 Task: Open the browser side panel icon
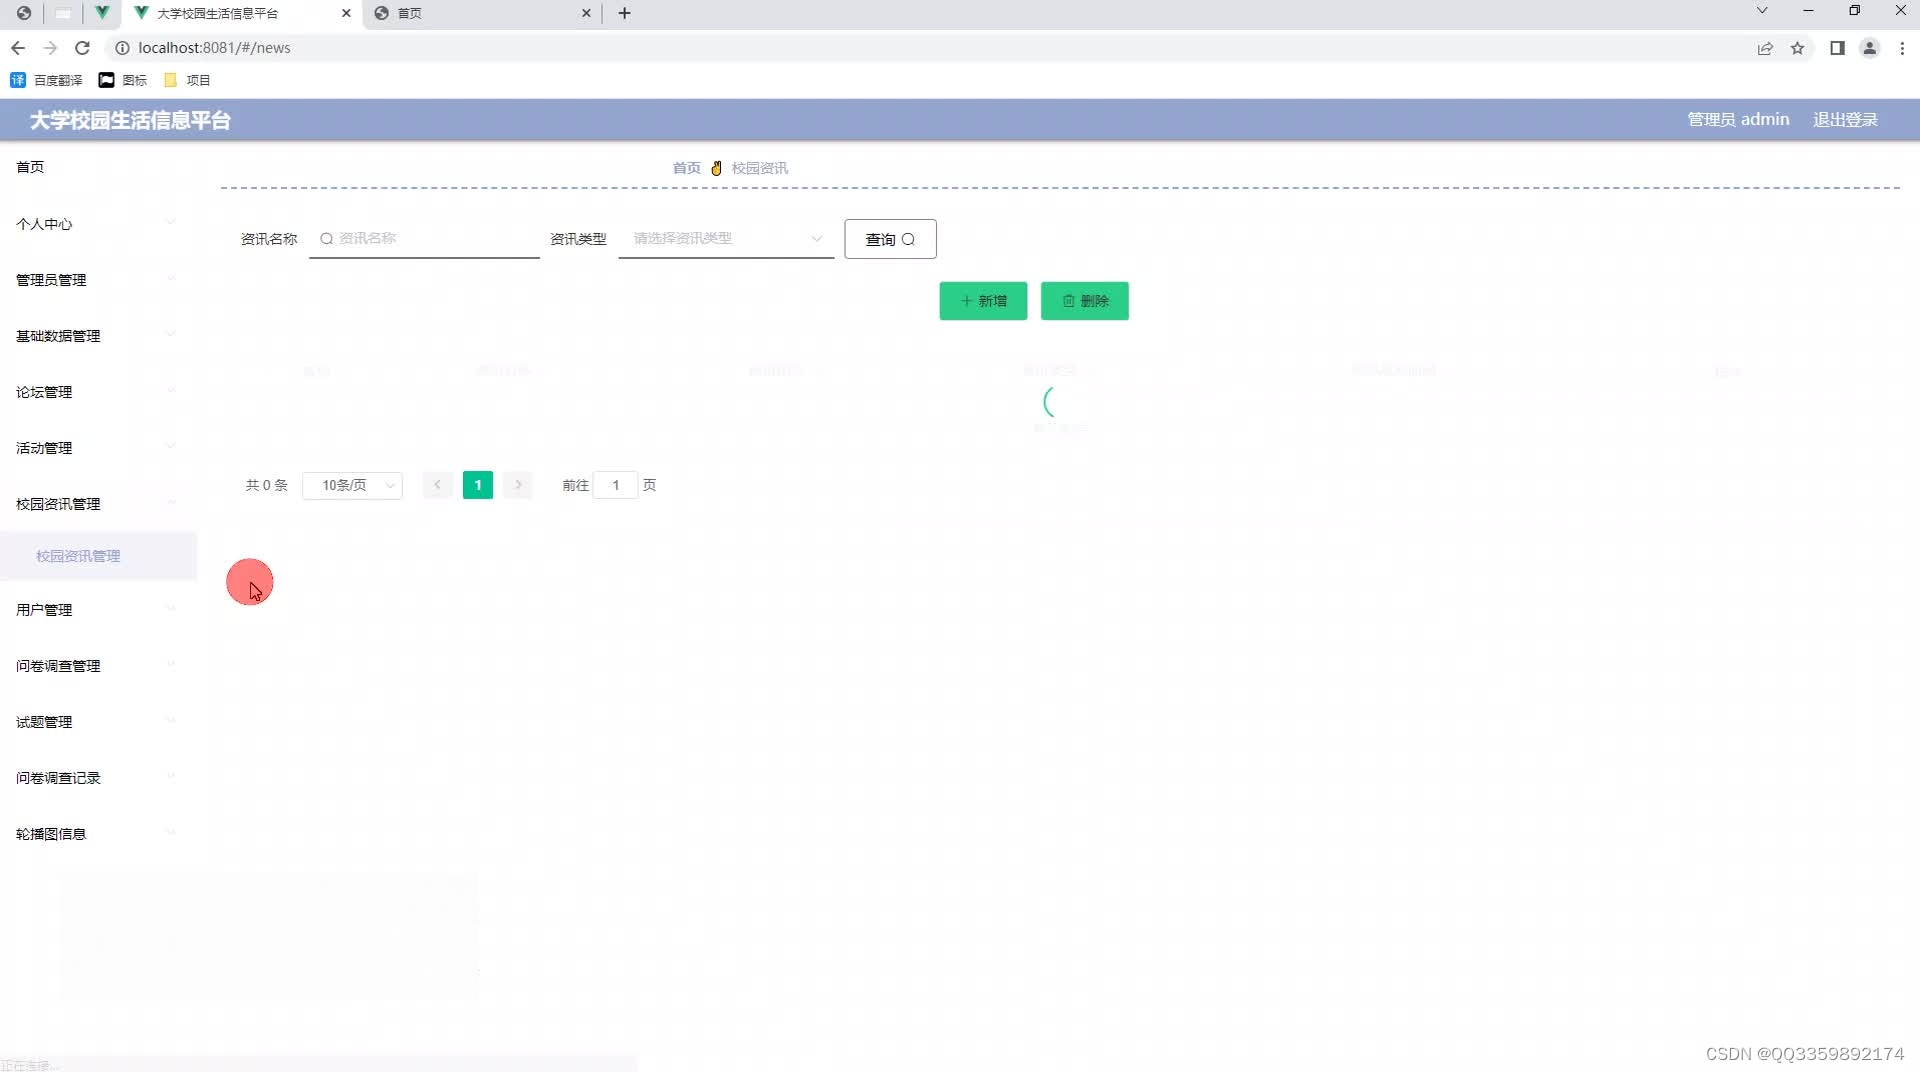click(x=1837, y=48)
